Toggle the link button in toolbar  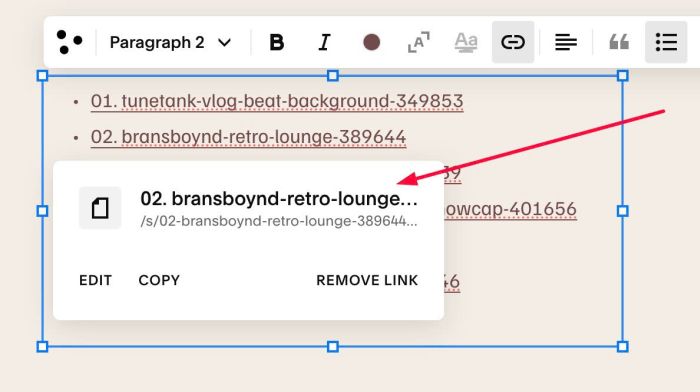click(513, 42)
